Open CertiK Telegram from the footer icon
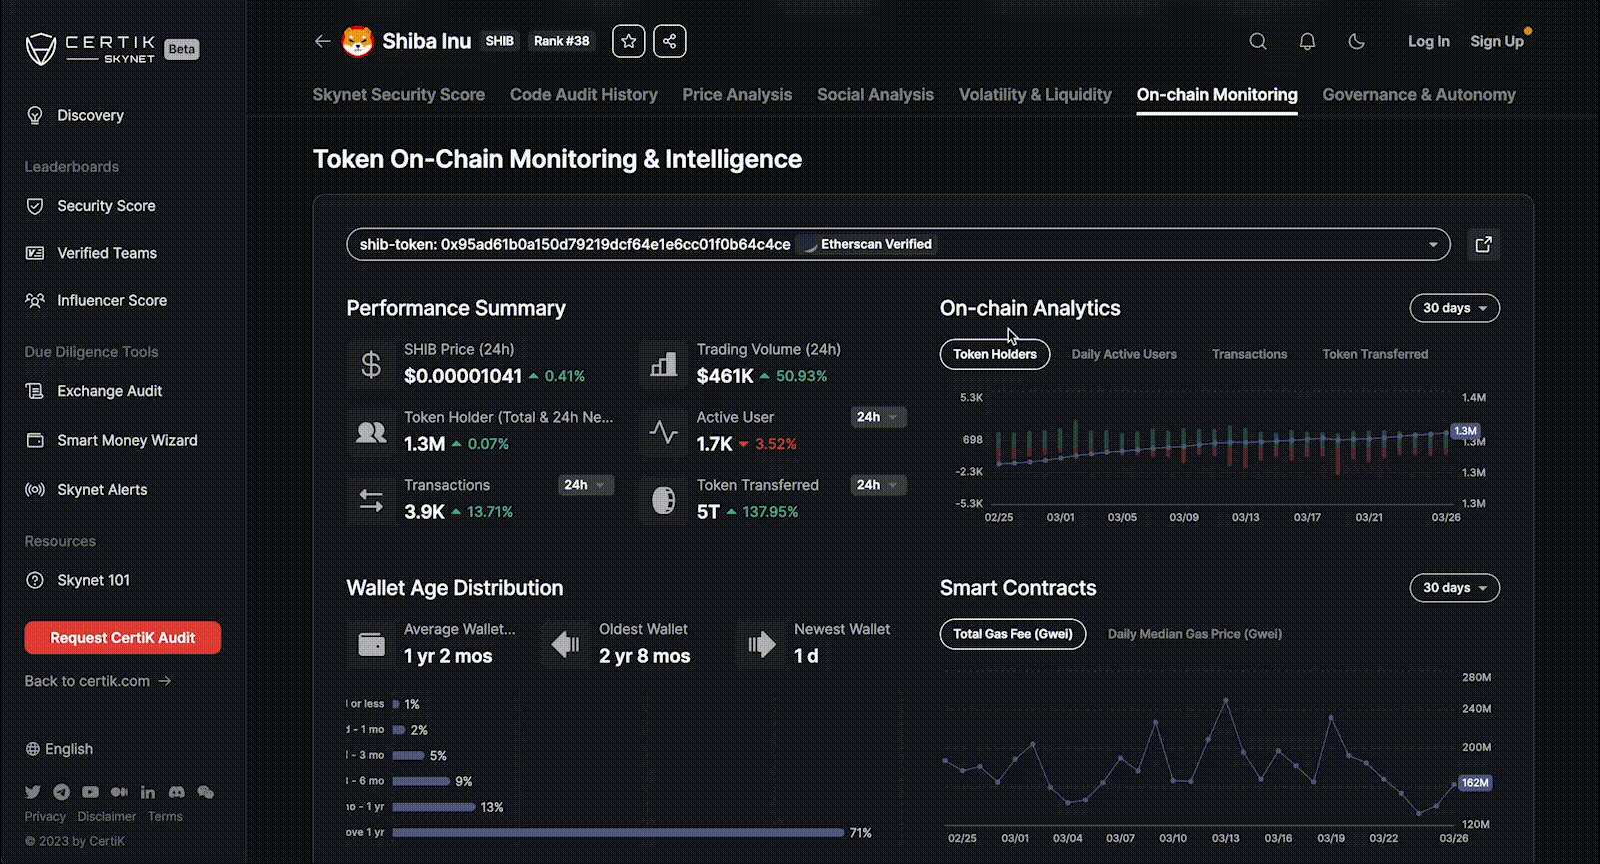Viewport: 1600px width, 864px height. coord(62,792)
